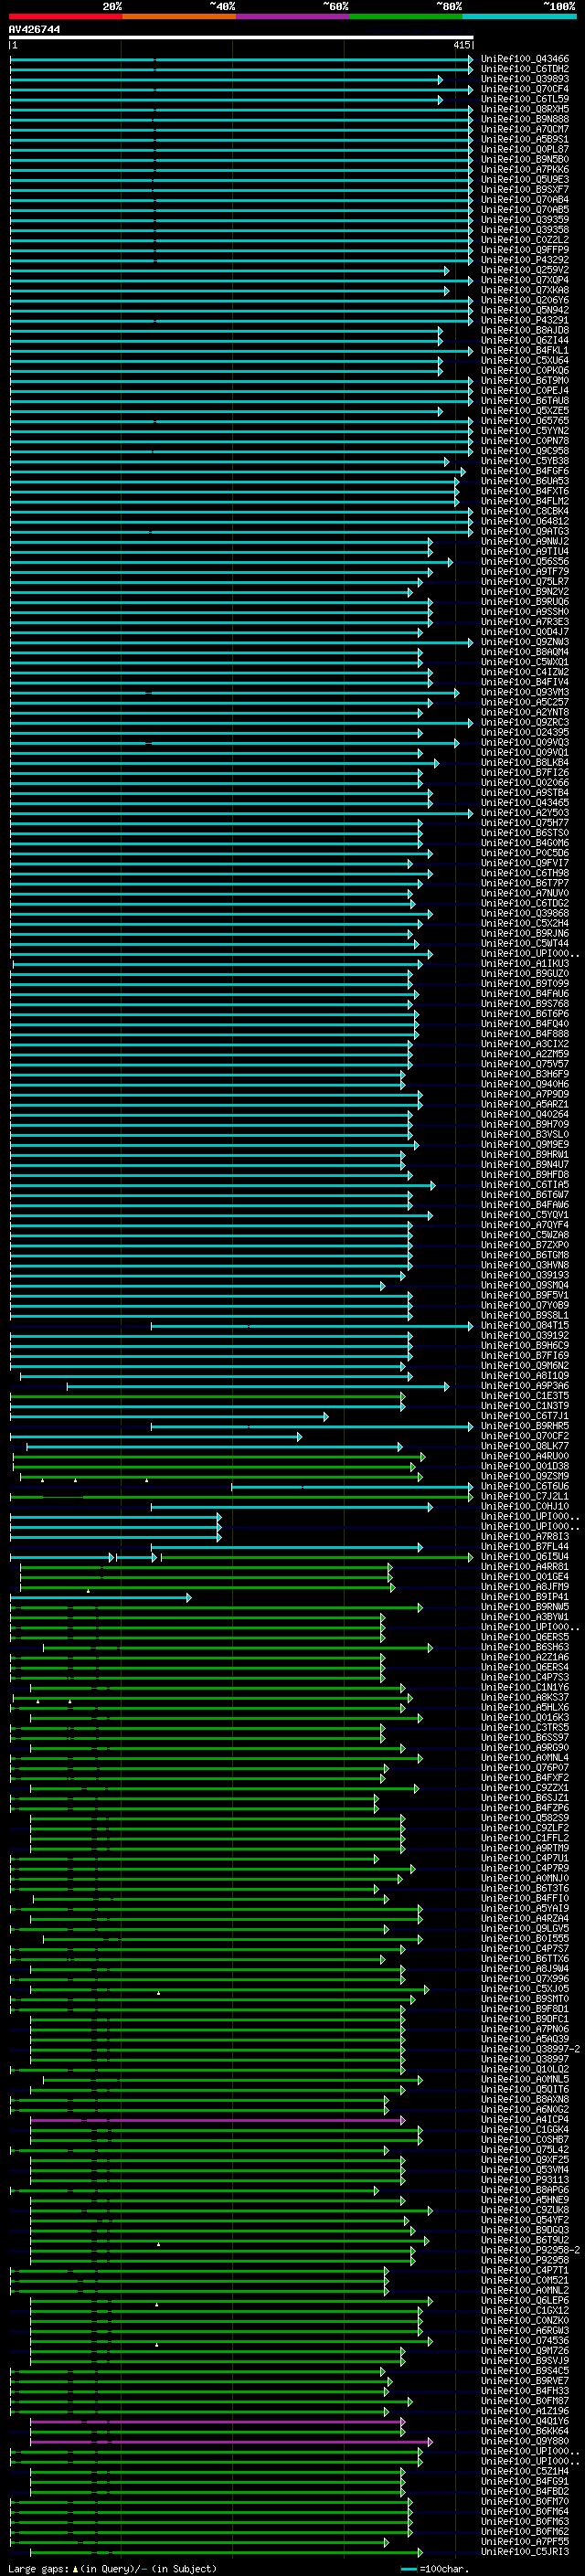Open hit UniRef100_Q43466
This screenshot has height=2576, width=585.
coord(525,59)
